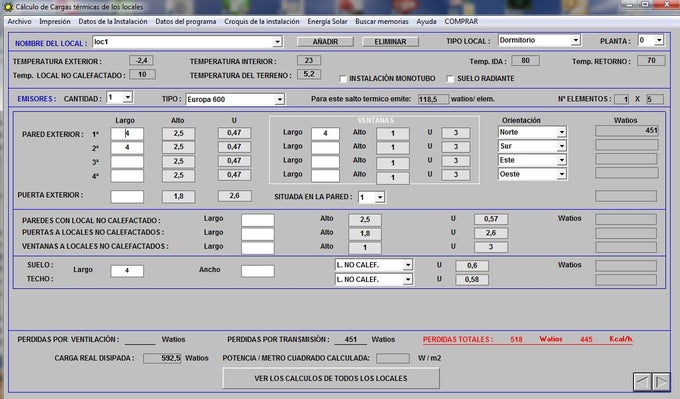Click Largo field of 3ª pared exterior
The image size is (680, 399).
tap(127, 162)
